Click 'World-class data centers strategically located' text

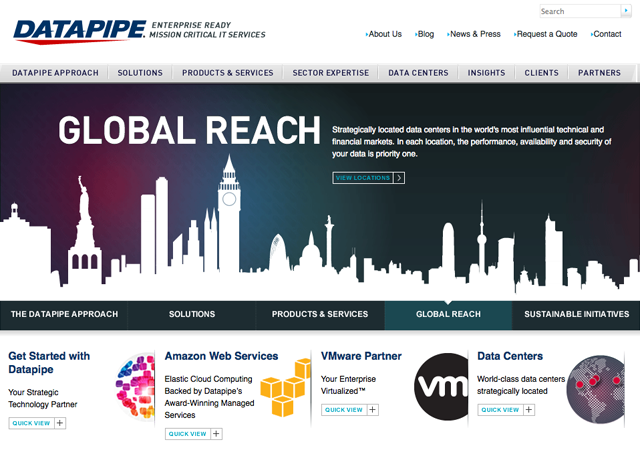tap(521, 385)
